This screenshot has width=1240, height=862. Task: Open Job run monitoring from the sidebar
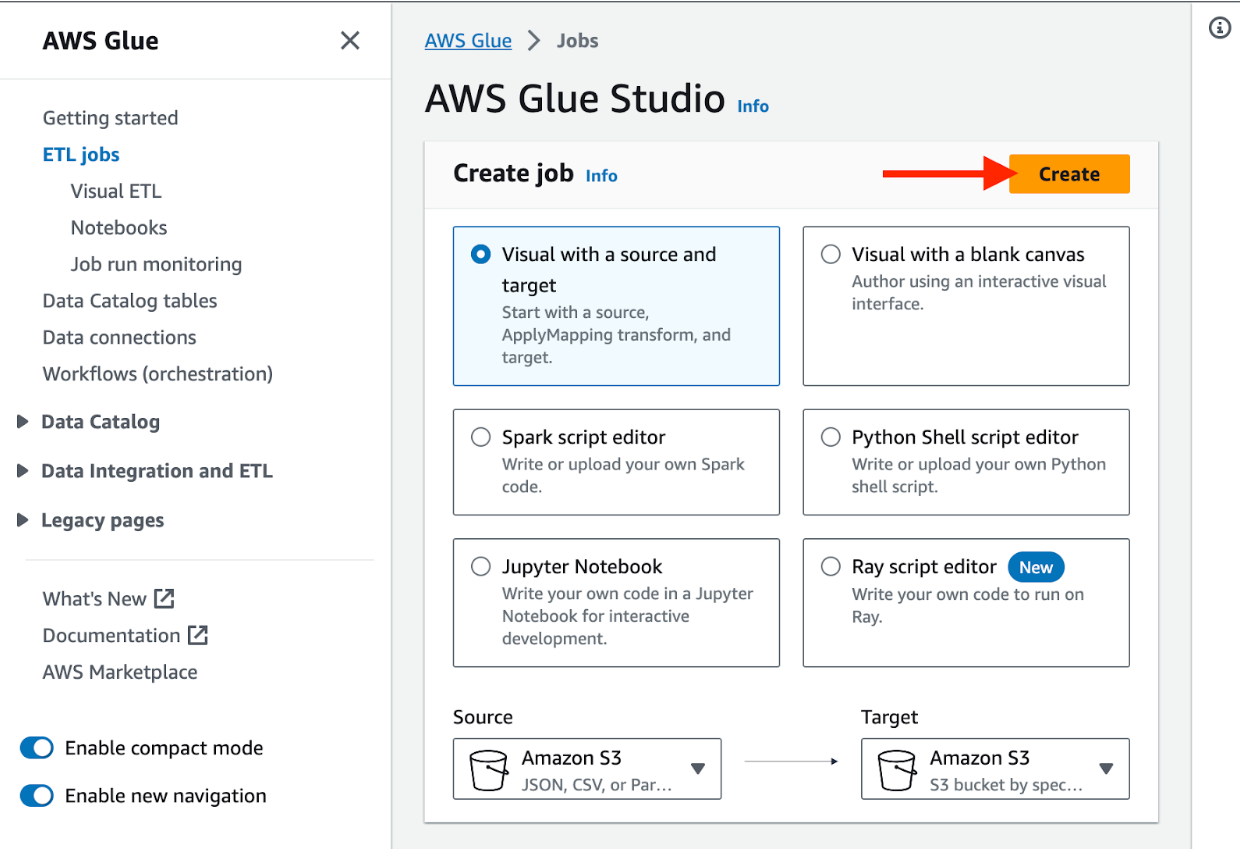tap(155, 264)
